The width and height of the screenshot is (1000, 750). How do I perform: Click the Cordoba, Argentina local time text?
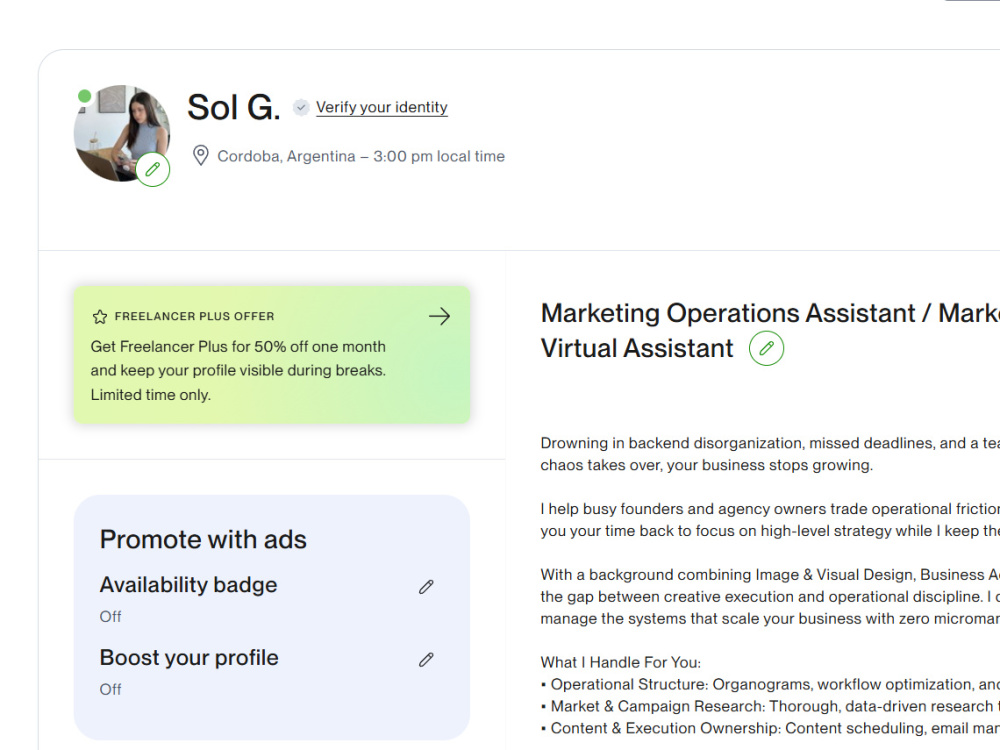point(361,156)
